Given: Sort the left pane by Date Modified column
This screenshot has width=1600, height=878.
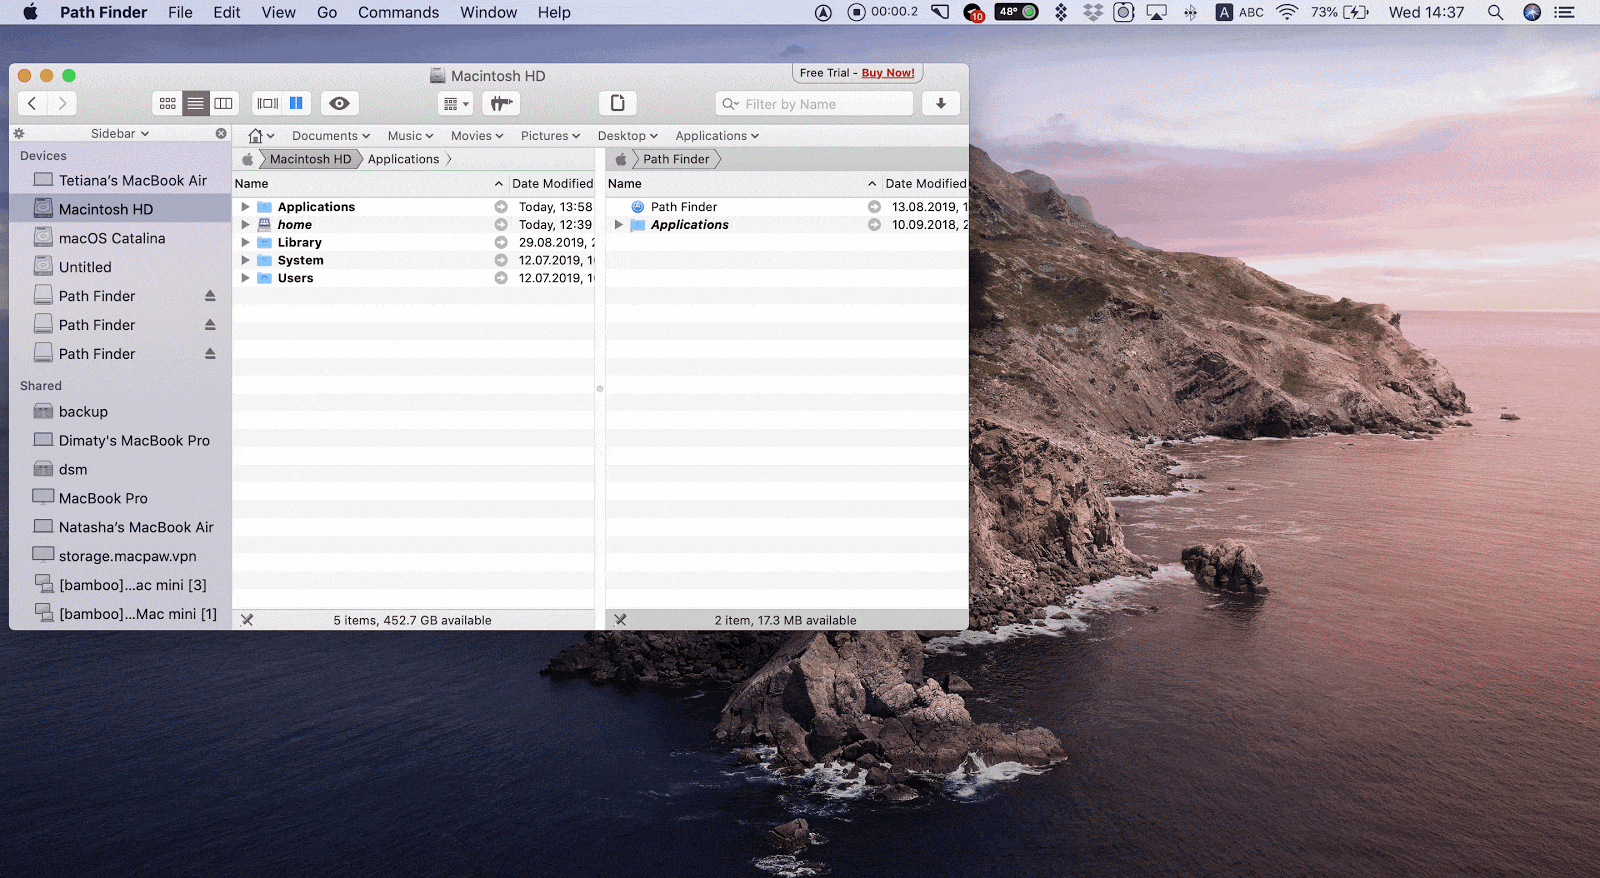Looking at the screenshot, I should tap(552, 184).
